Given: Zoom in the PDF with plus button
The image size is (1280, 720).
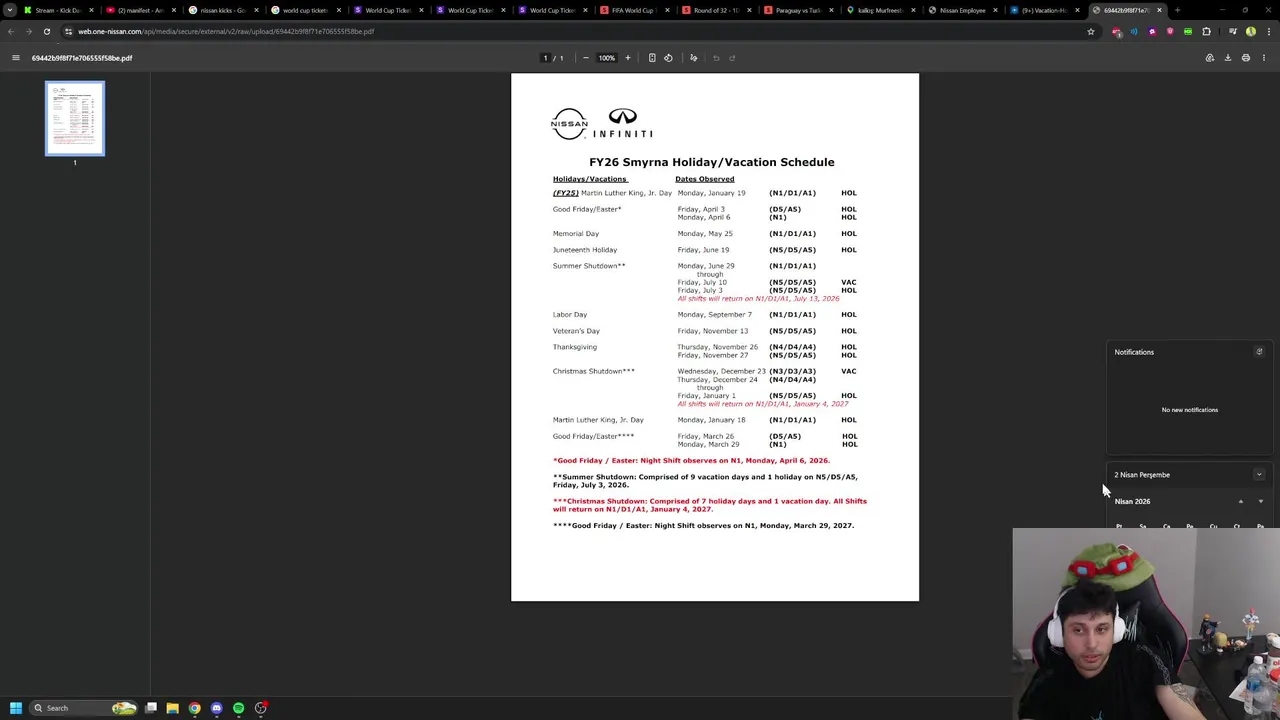Looking at the screenshot, I should tap(628, 58).
